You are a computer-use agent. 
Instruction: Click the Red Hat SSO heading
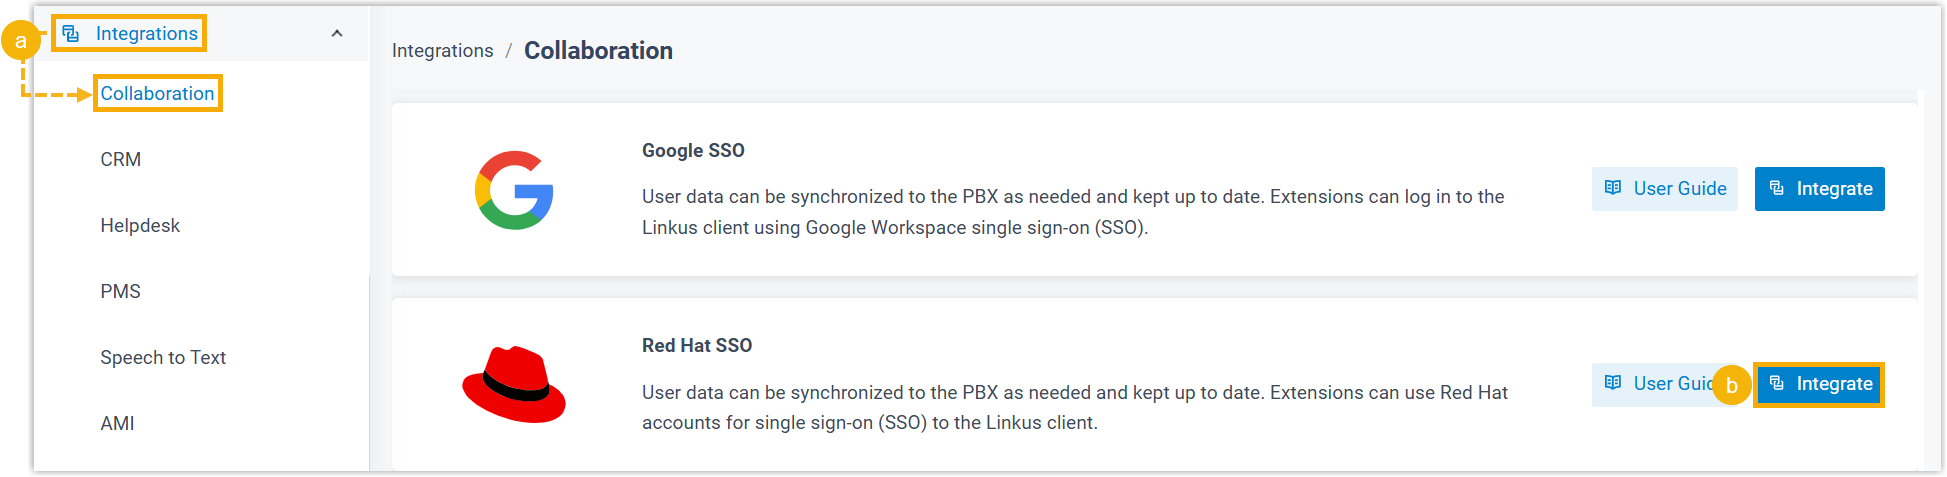697,346
